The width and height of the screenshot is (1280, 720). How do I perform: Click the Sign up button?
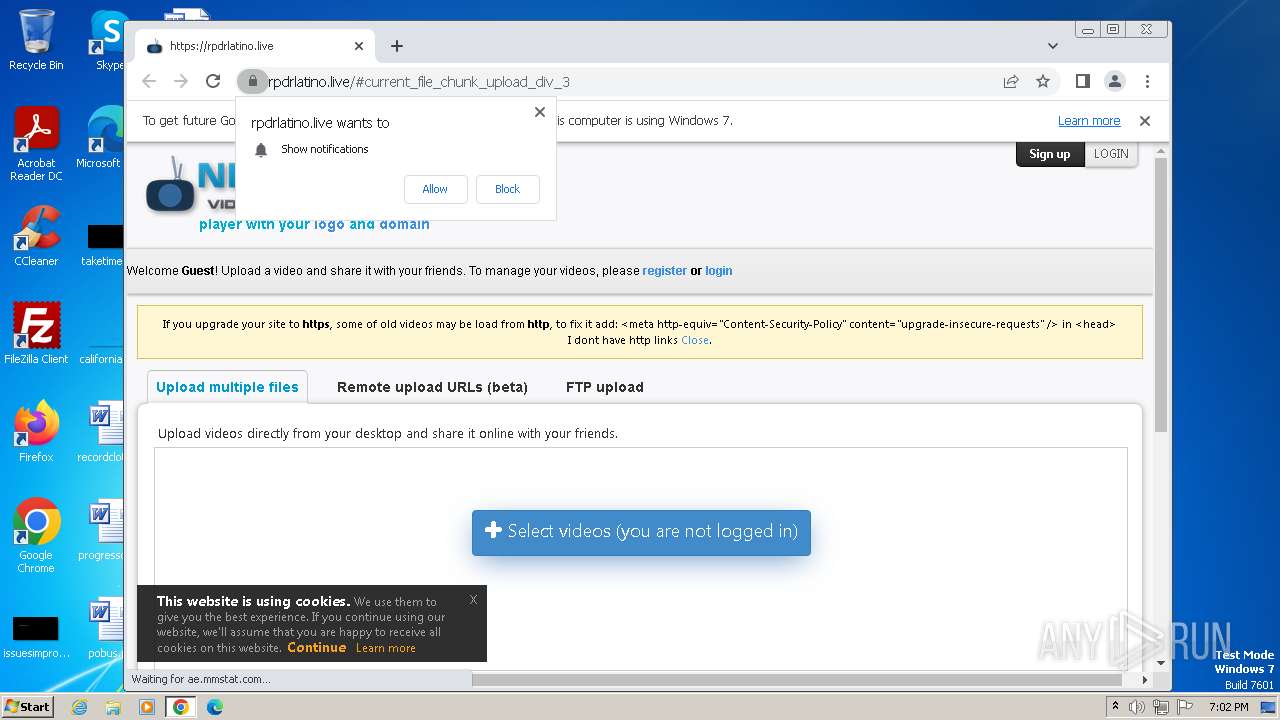pos(1050,154)
